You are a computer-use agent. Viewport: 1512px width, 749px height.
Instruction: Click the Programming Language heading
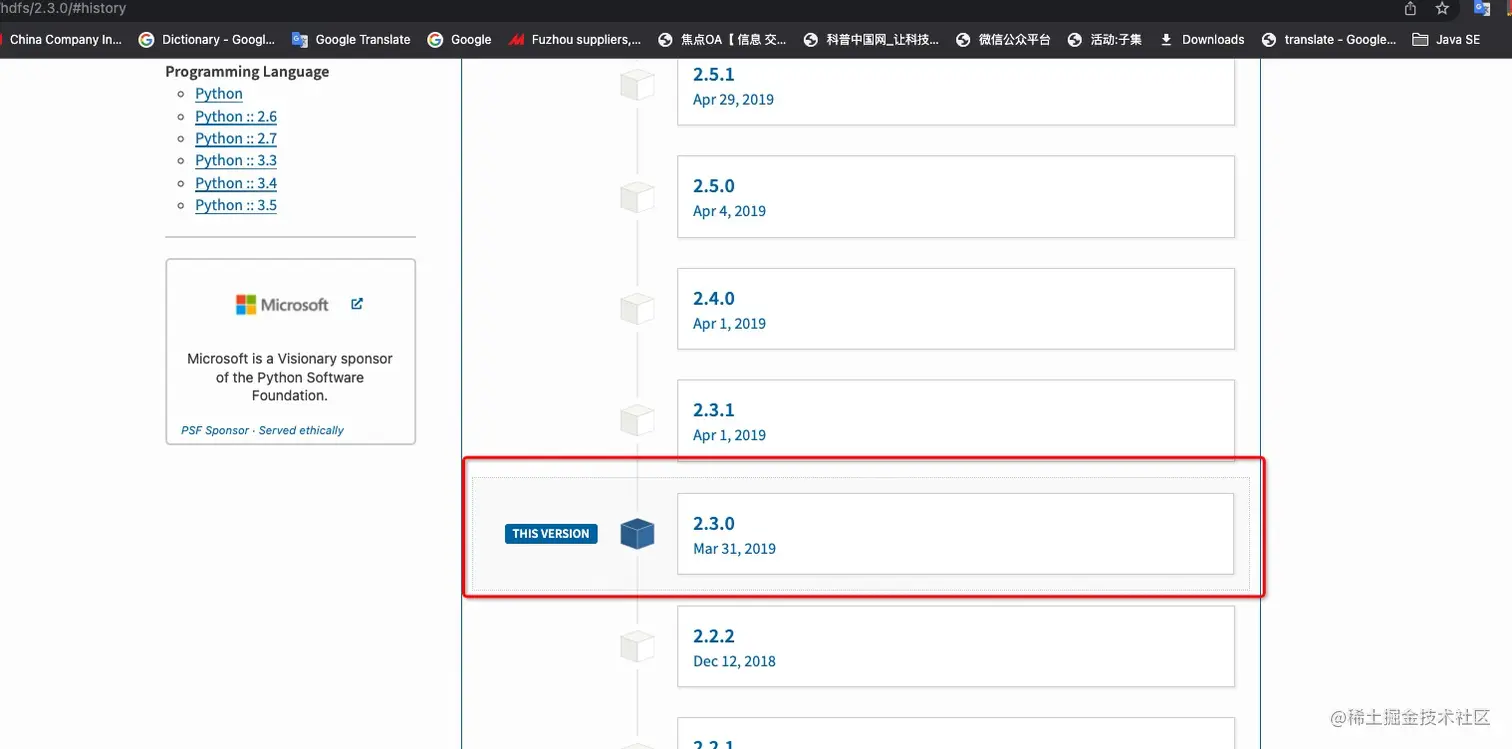click(247, 72)
